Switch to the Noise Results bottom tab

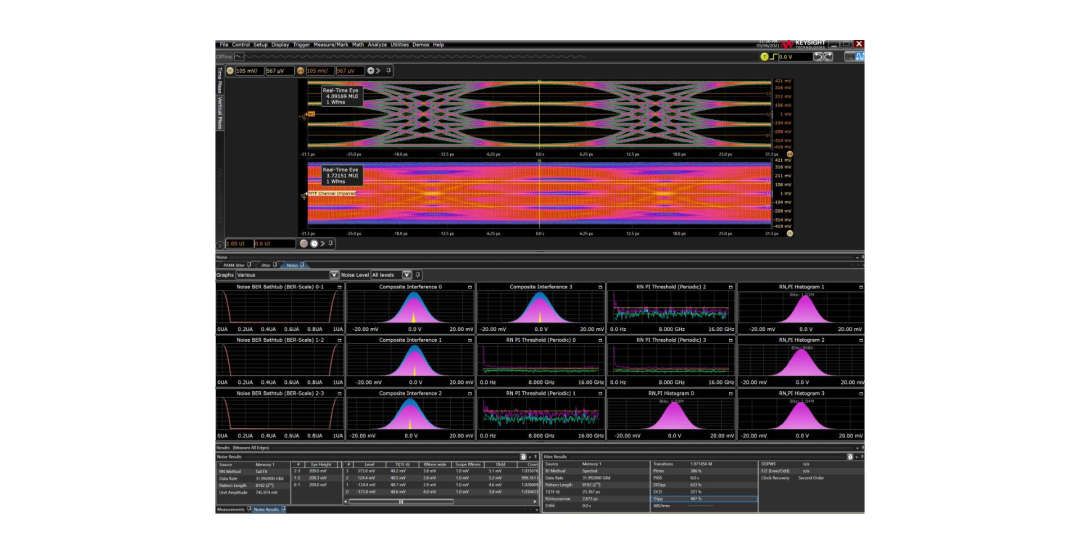[x=269, y=510]
